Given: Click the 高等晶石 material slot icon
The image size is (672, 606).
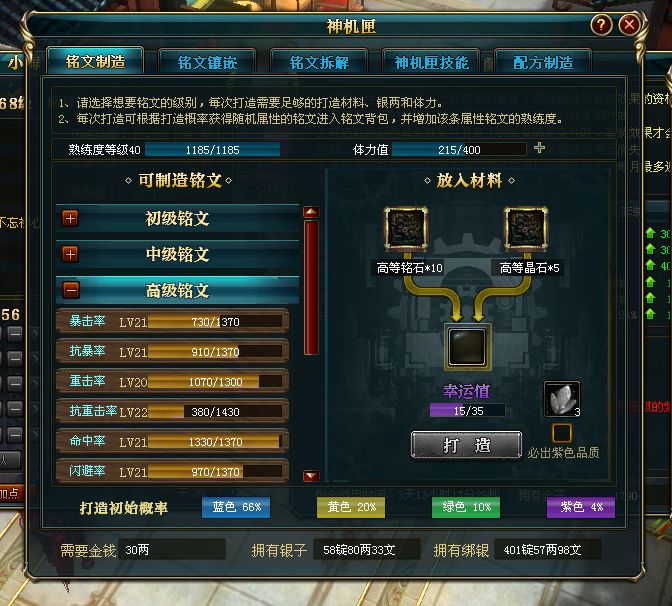Looking at the screenshot, I should (x=526, y=228).
